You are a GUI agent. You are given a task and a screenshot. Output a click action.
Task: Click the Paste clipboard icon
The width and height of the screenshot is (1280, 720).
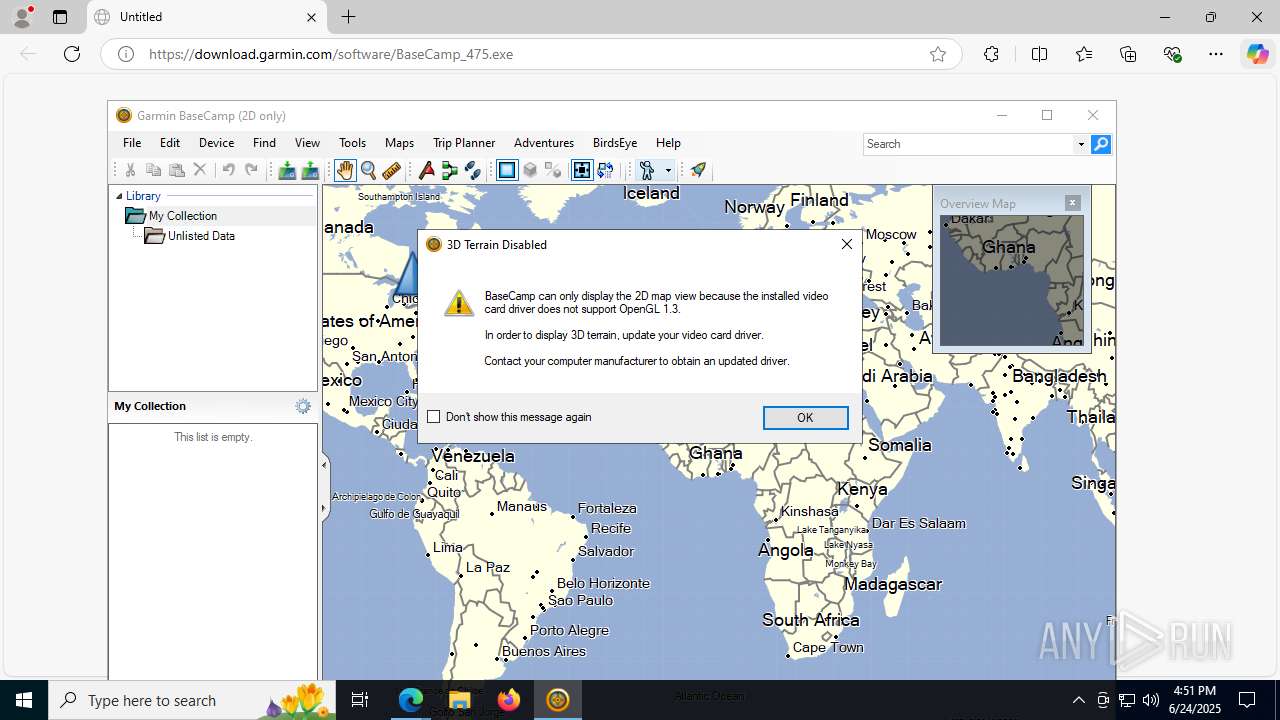(x=176, y=170)
